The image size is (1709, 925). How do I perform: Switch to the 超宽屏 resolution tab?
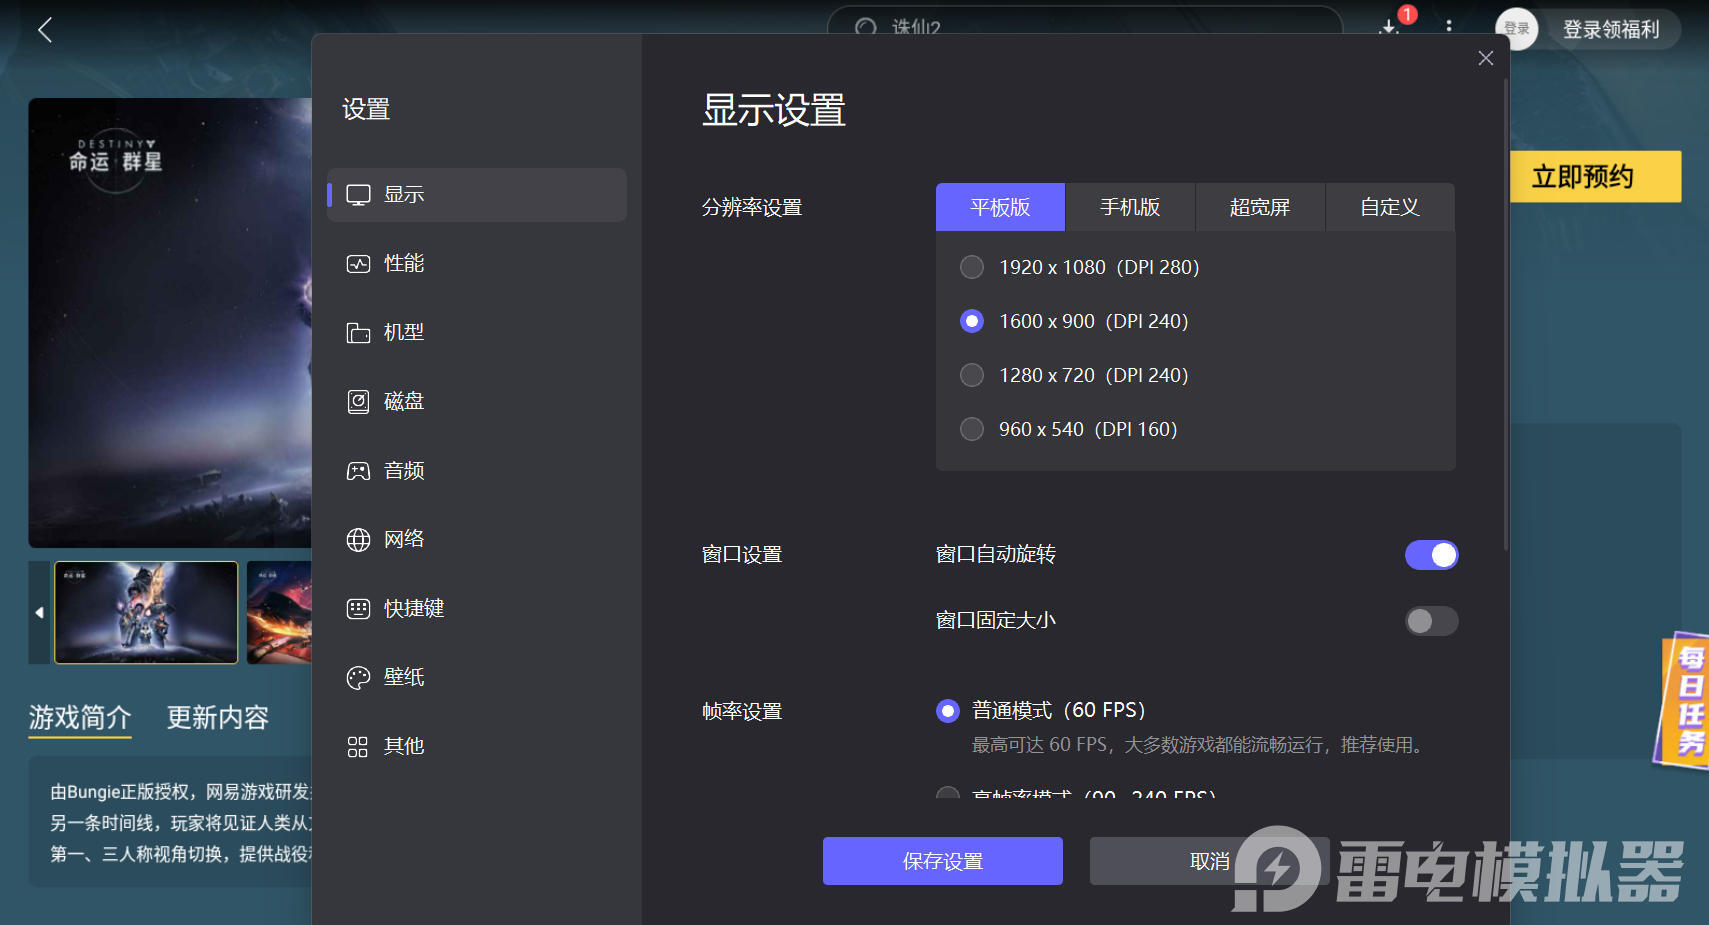1260,207
